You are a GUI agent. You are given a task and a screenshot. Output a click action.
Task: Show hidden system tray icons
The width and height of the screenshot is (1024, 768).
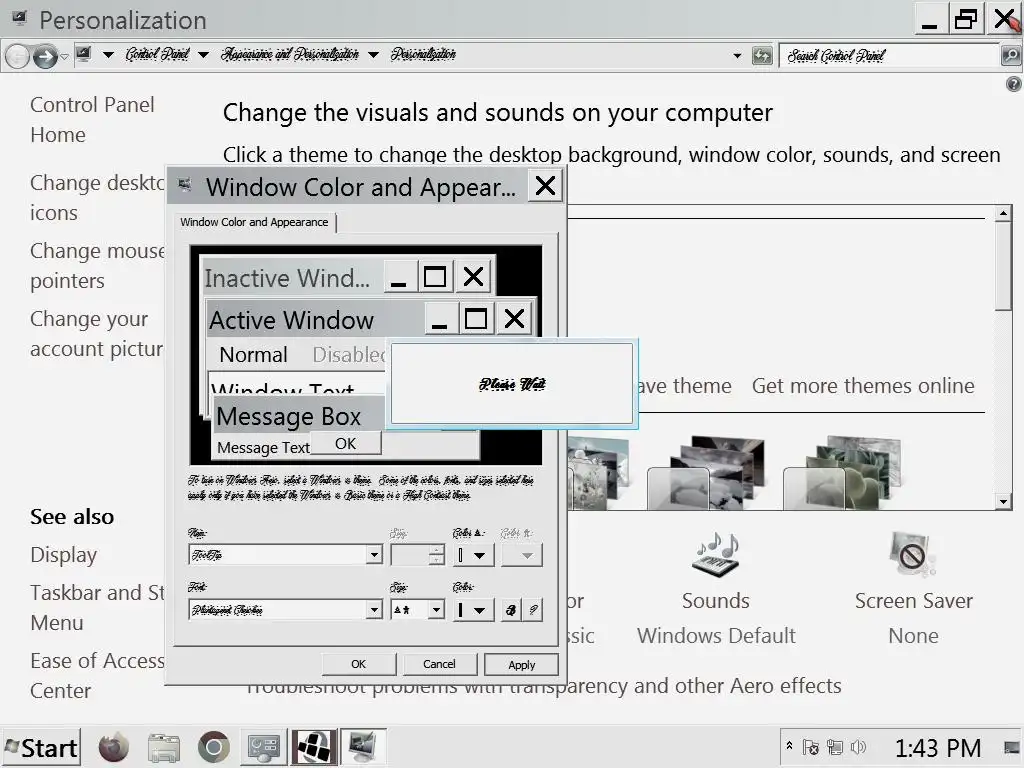(x=789, y=746)
